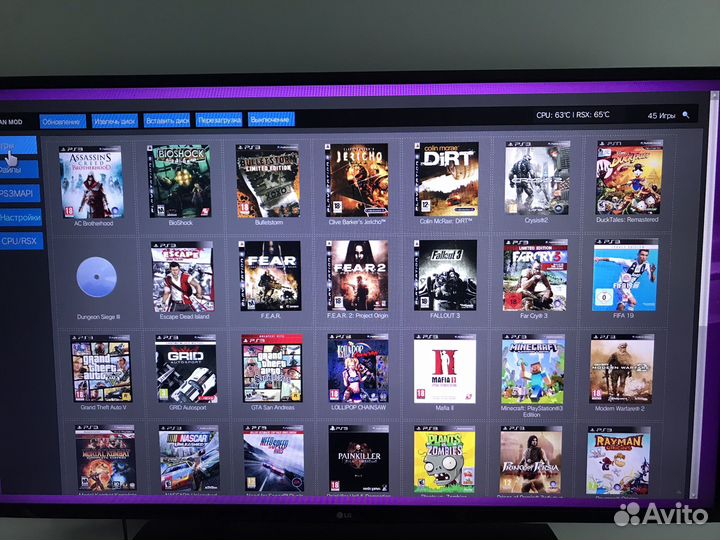
Task: Launch the FALLOUT 3 cover
Action: pyautogui.click(x=445, y=275)
